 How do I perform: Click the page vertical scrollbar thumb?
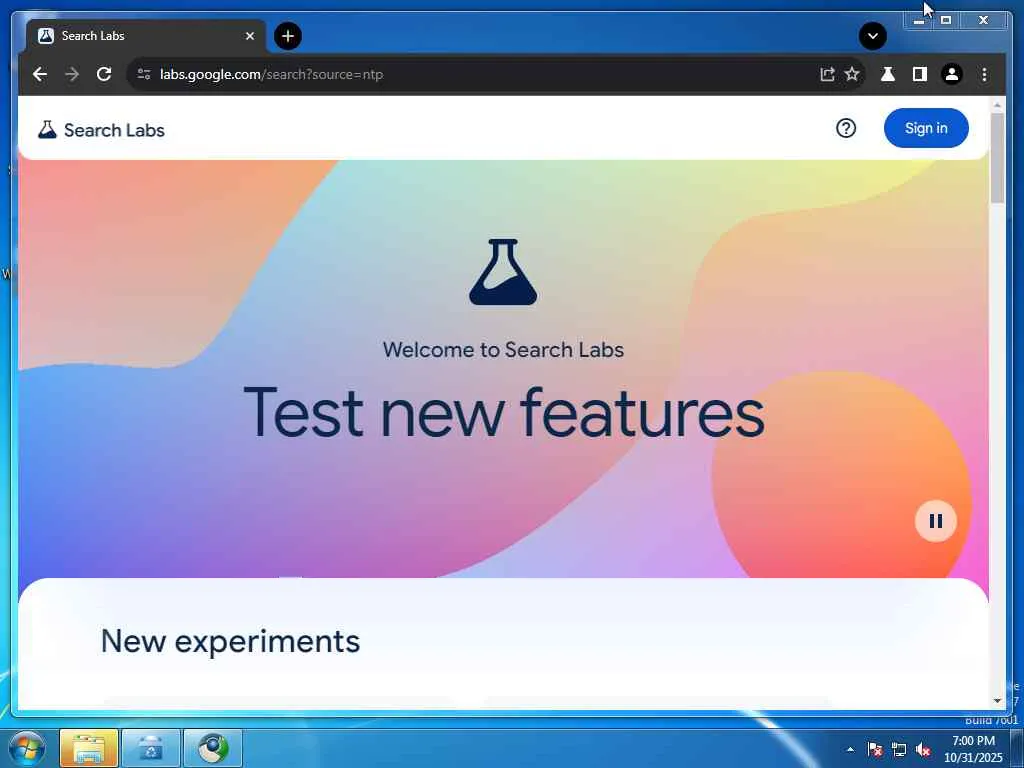point(997,158)
